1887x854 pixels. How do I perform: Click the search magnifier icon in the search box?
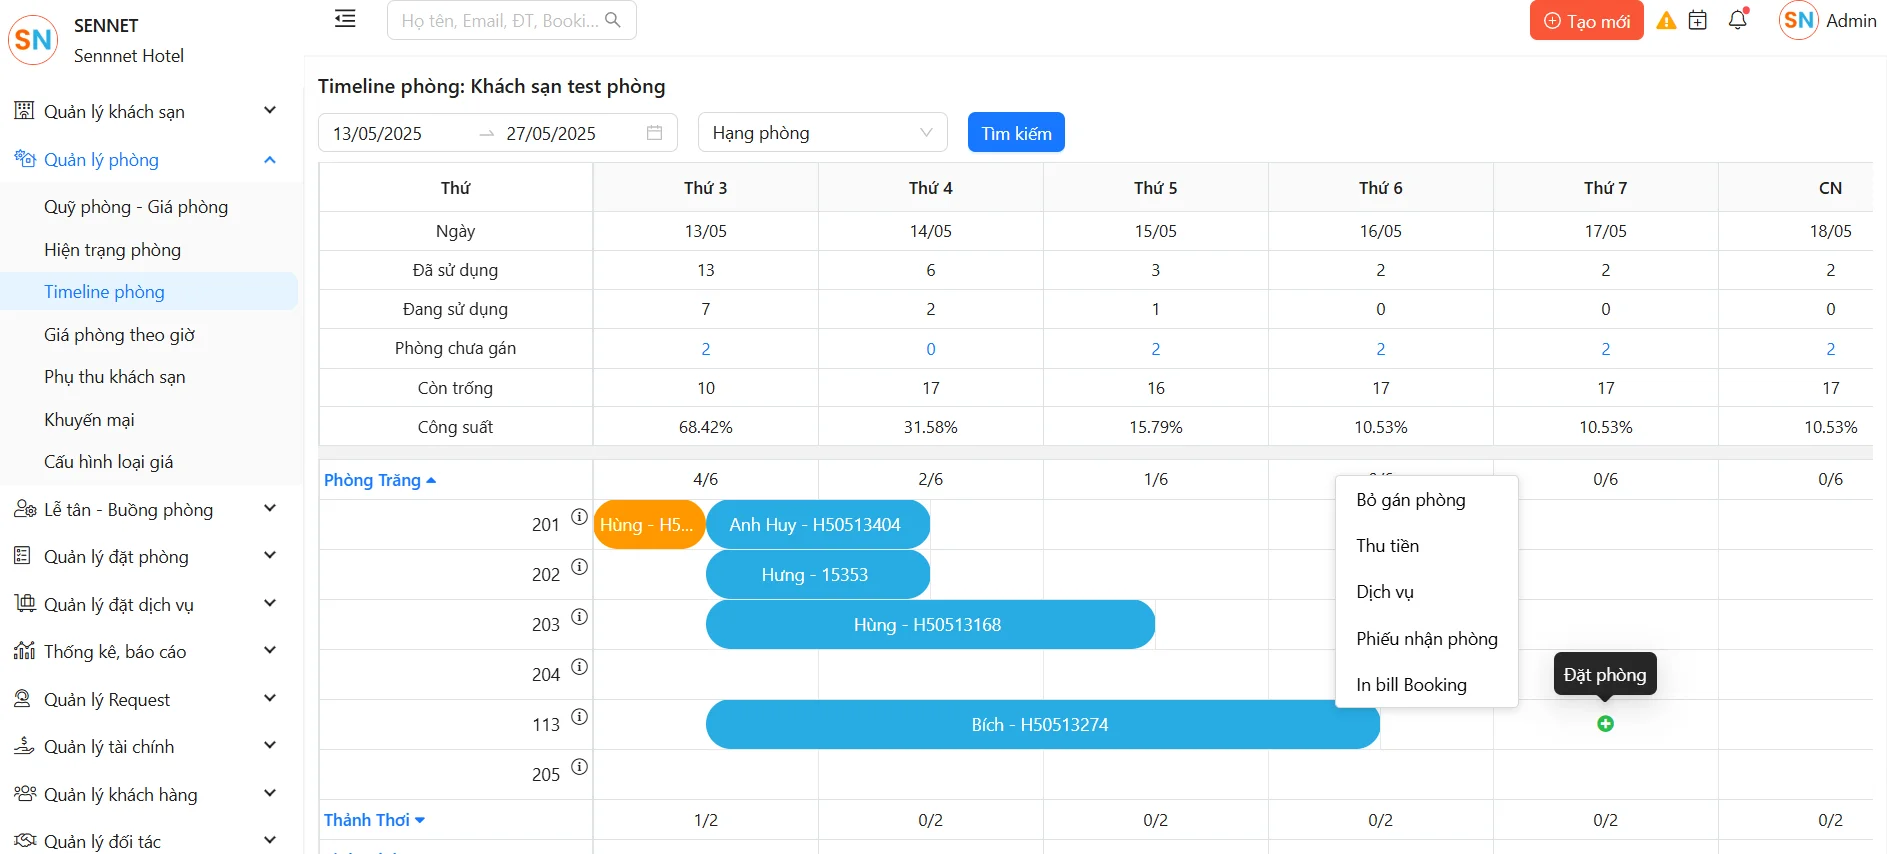click(x=613, y=20)
